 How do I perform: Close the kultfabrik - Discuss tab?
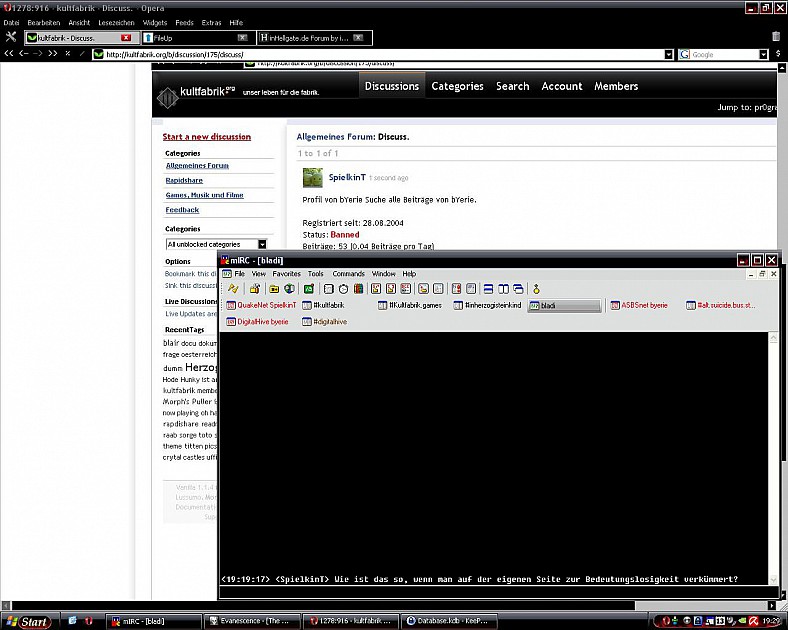click(126, 38)
